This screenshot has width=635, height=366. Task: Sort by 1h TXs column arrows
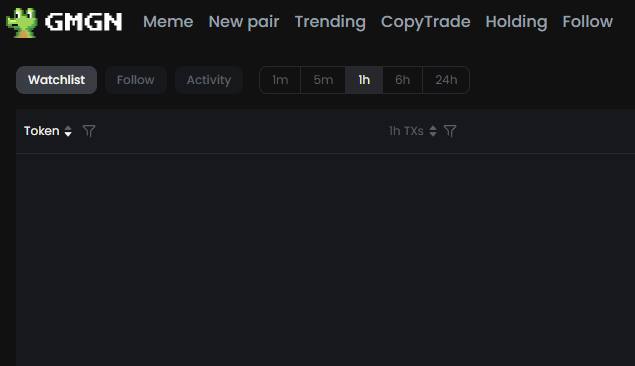(x=433, y=131)
